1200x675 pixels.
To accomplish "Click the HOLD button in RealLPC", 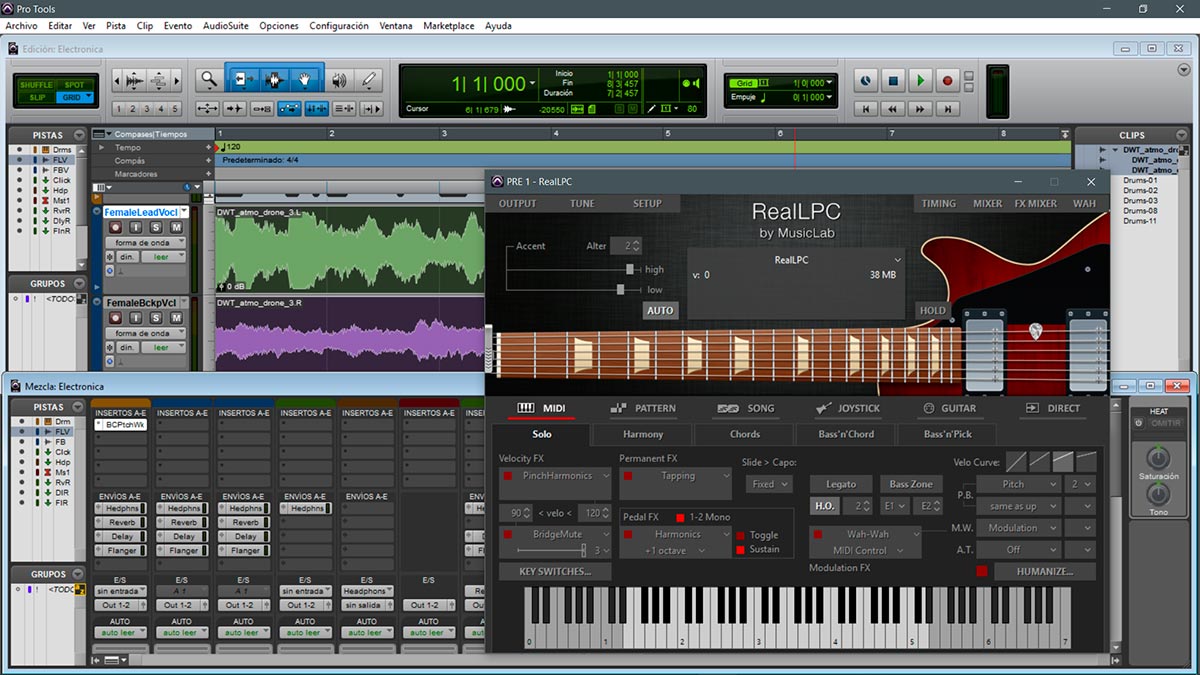I will coord(933,310).
